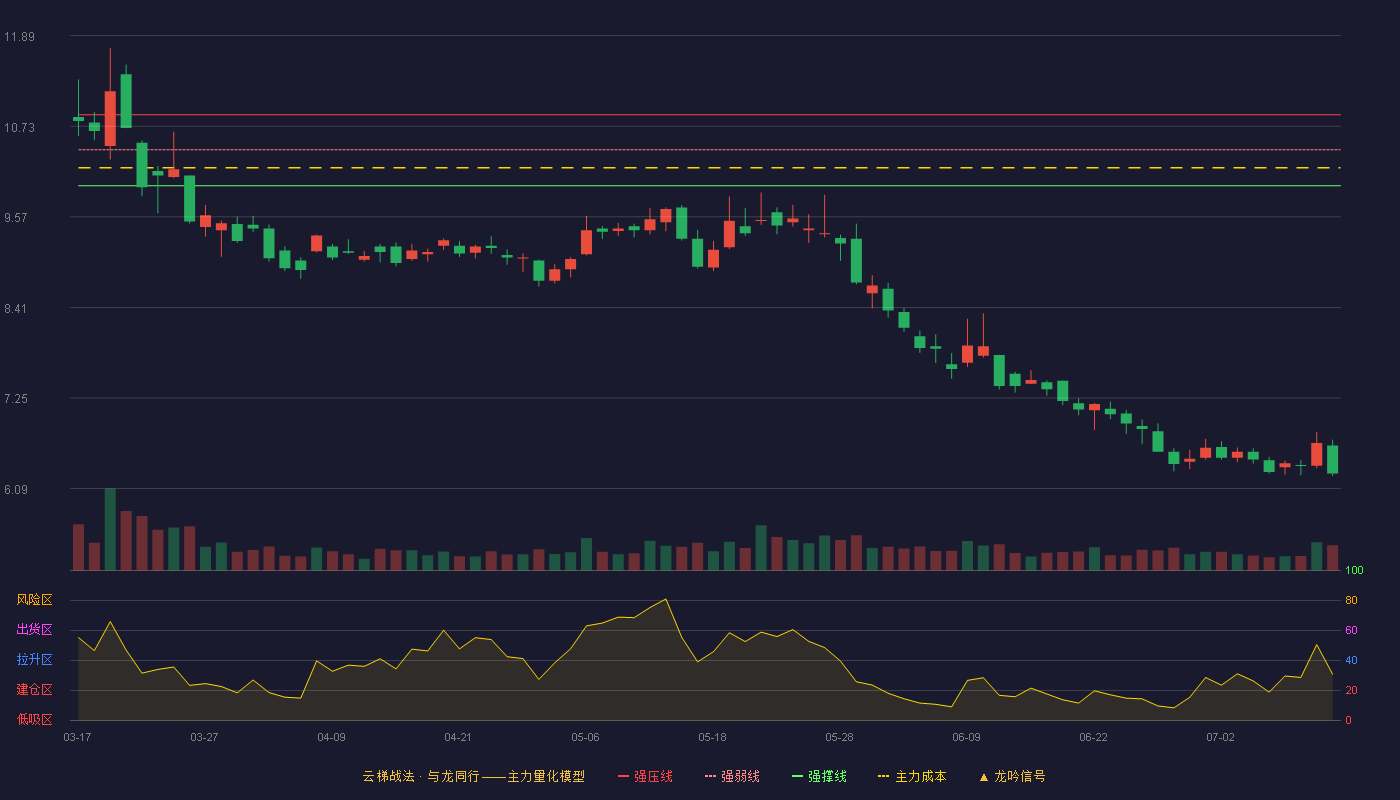Screen dimensions: 1400x800
Task: Click the pink dotted 强弱线 legend icon
Action: point(710,776)
